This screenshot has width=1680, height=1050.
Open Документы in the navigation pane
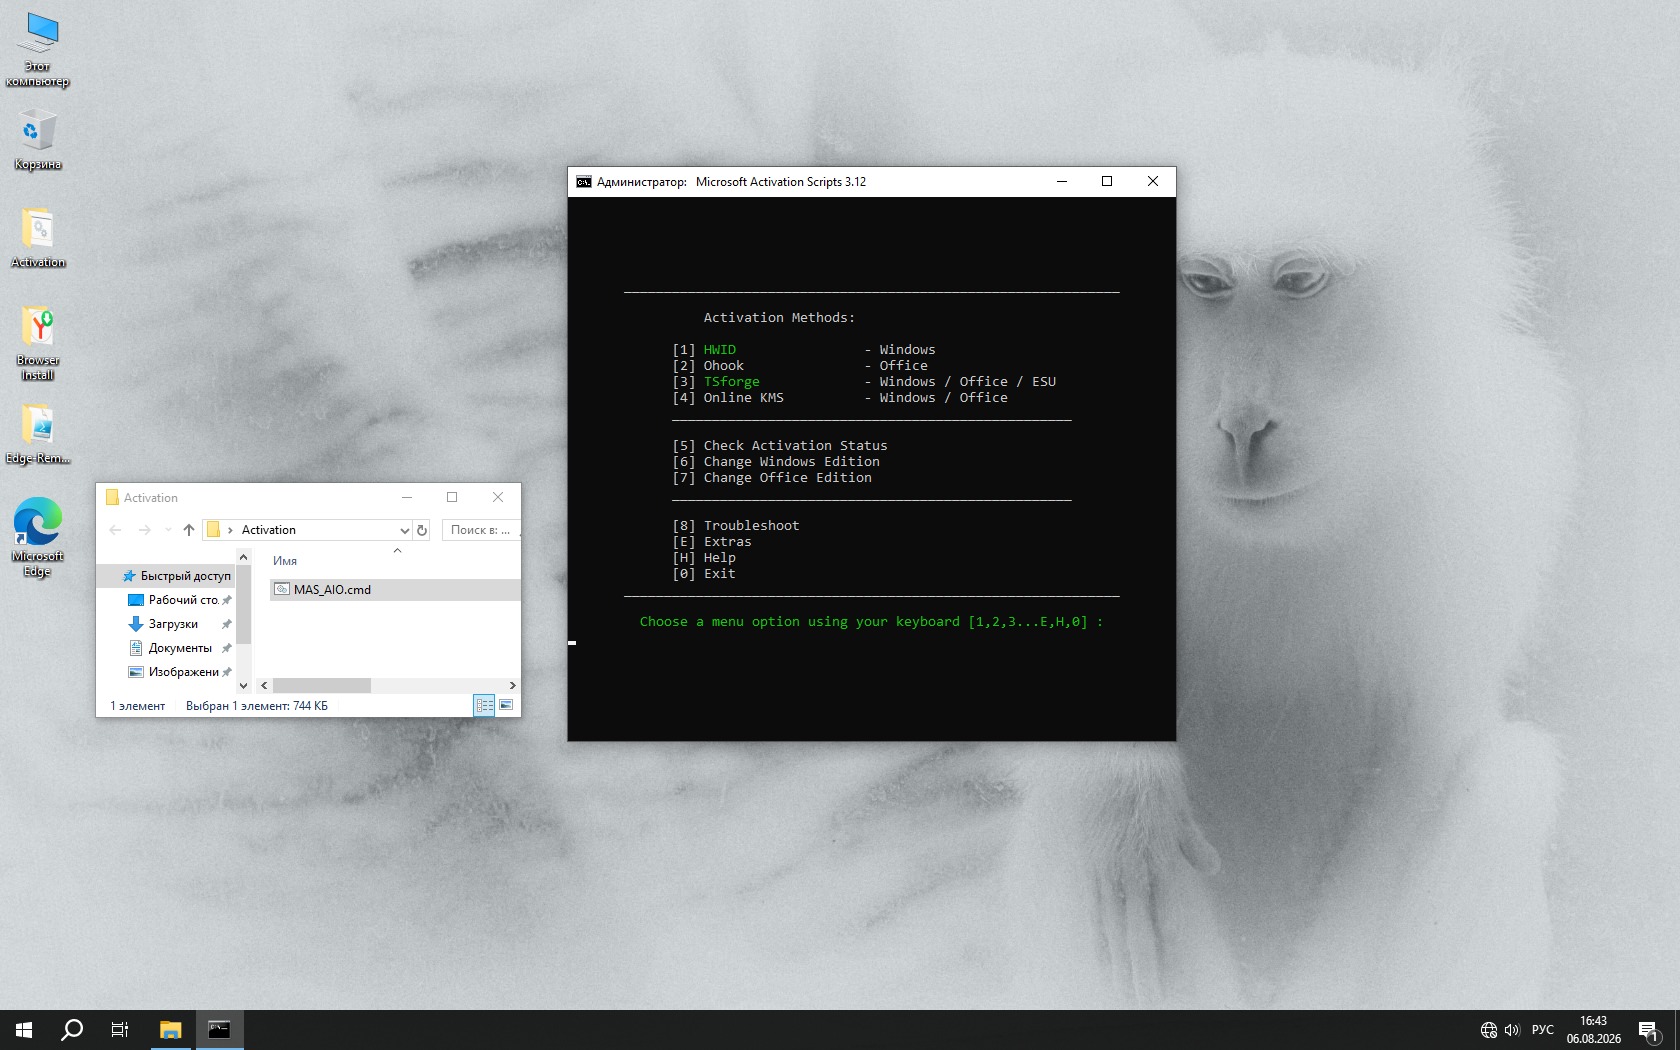coord(180,648)
